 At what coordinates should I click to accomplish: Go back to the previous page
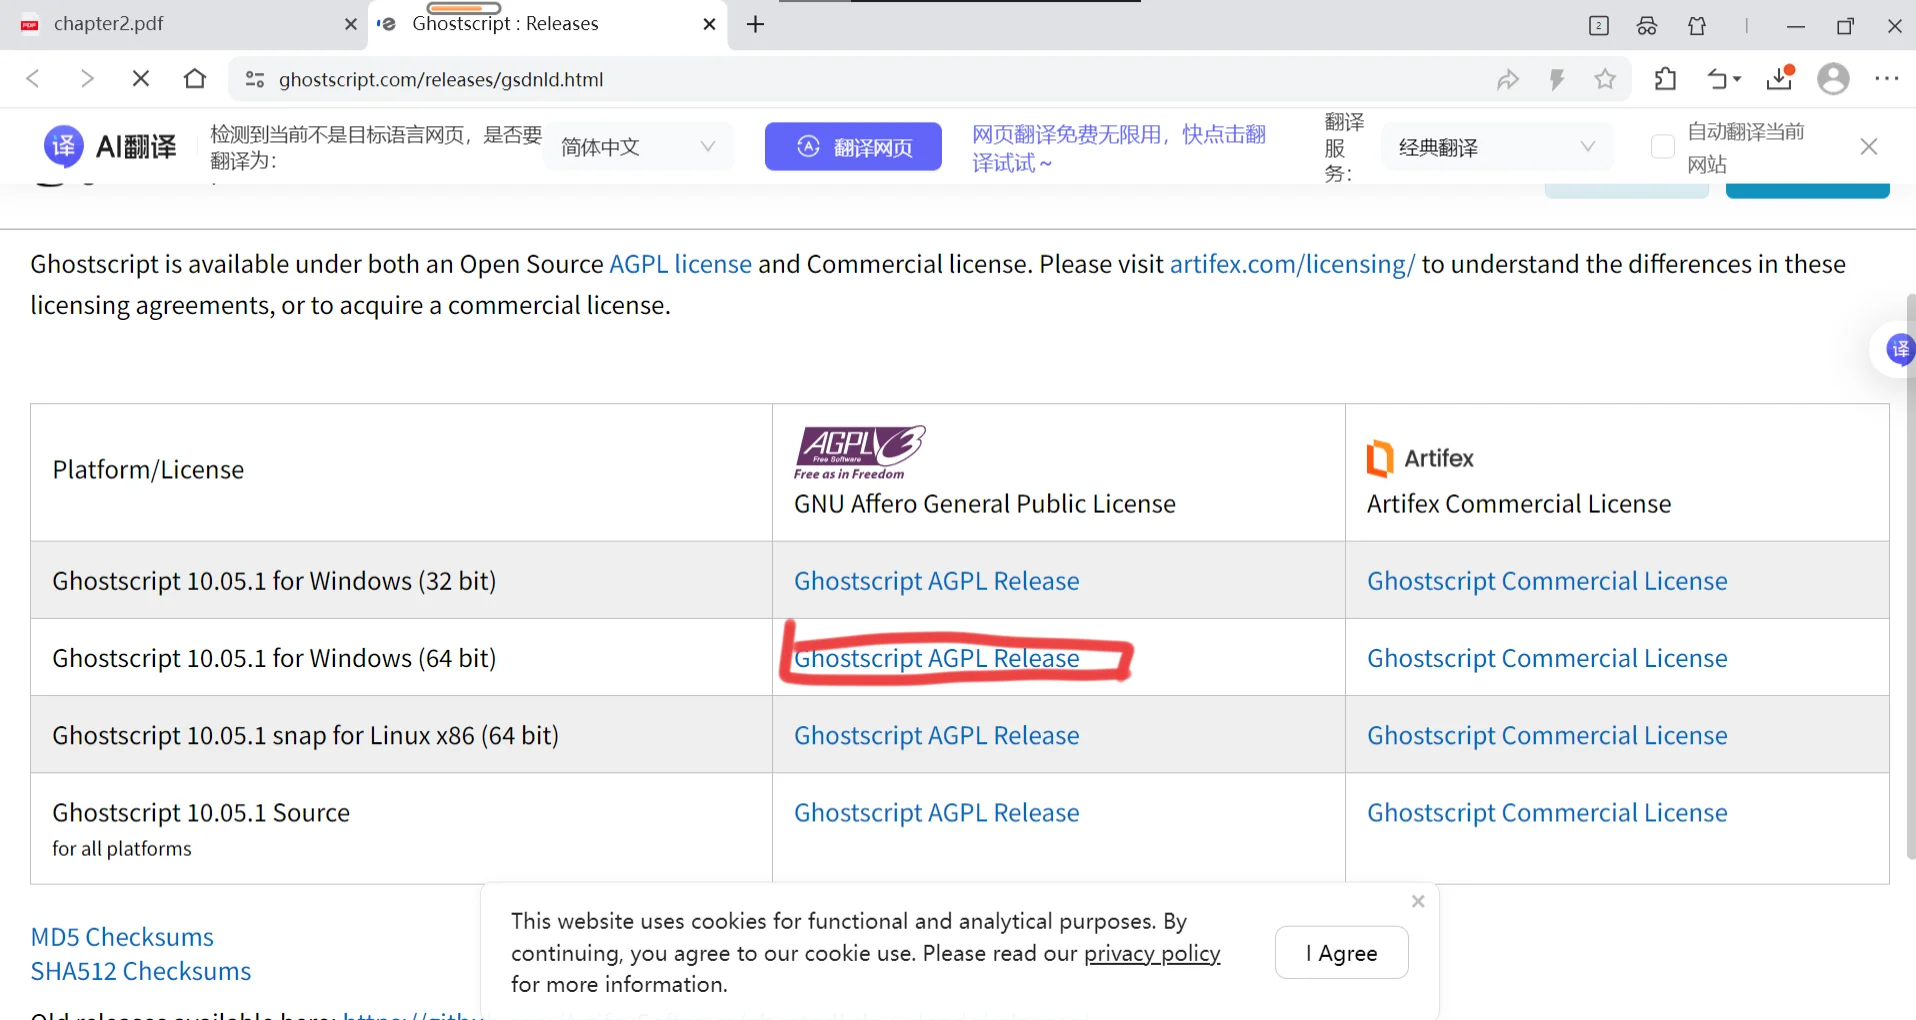tap(33, 79)
